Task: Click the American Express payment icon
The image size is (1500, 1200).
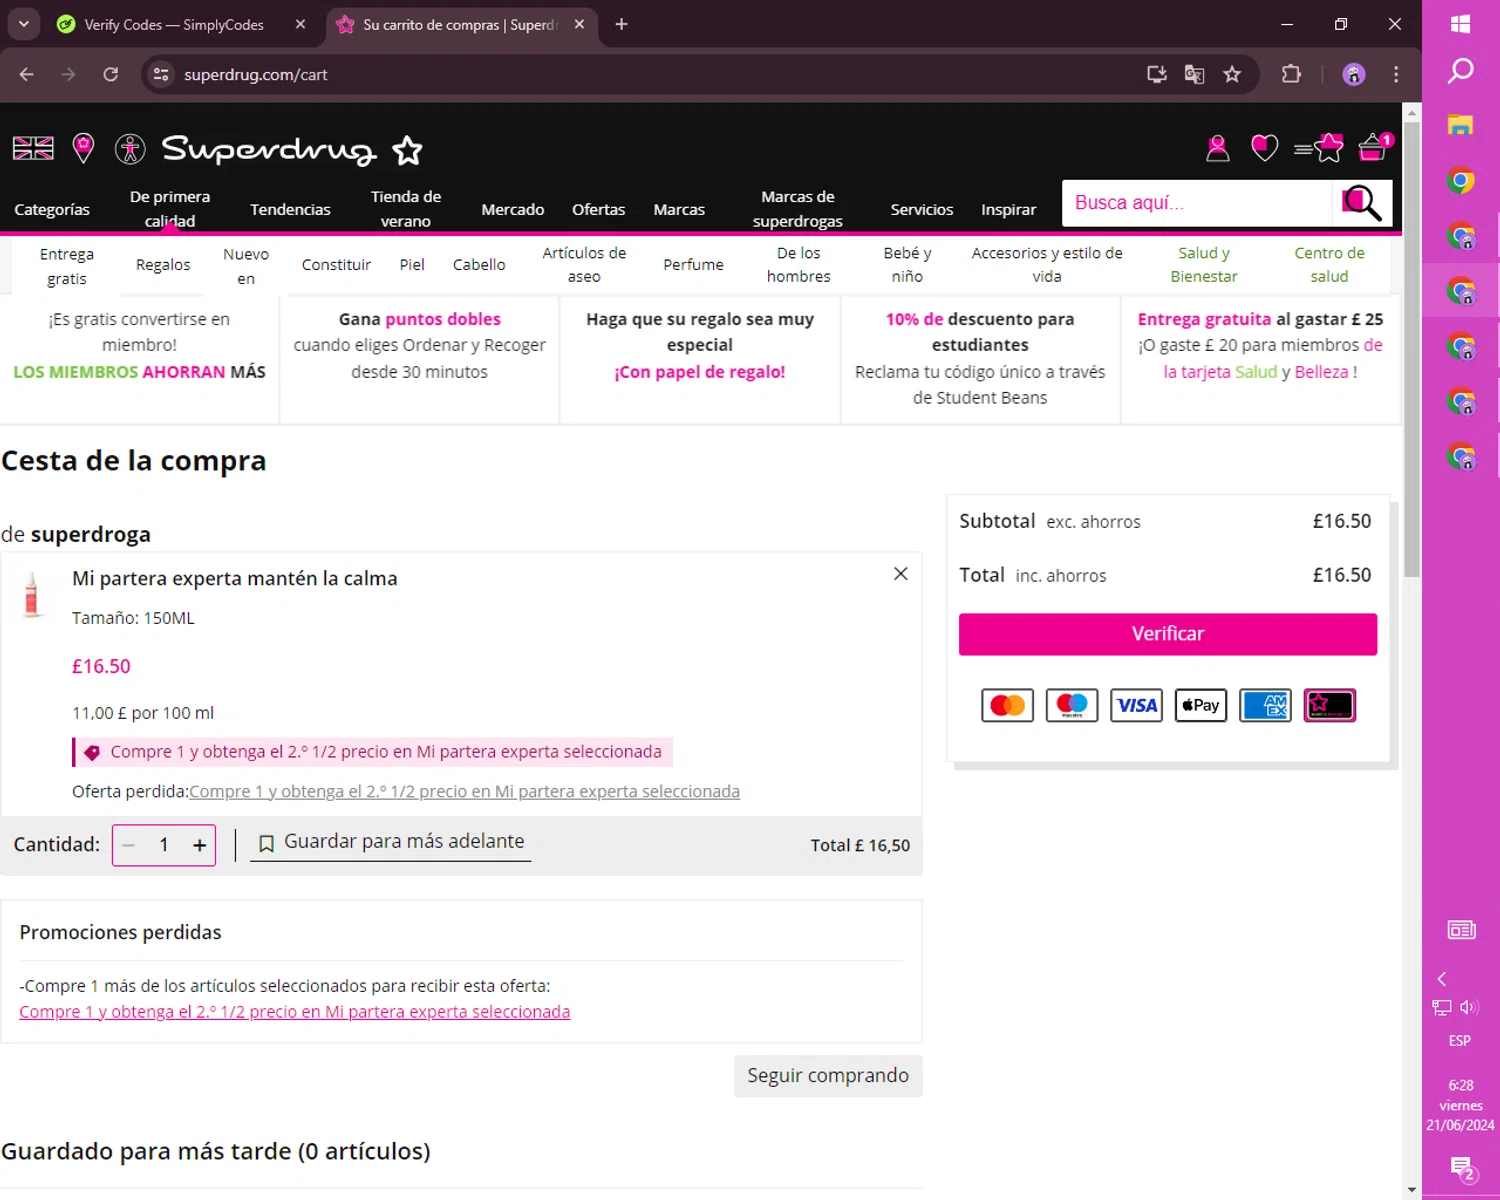Action: [x=1265, y=705]
